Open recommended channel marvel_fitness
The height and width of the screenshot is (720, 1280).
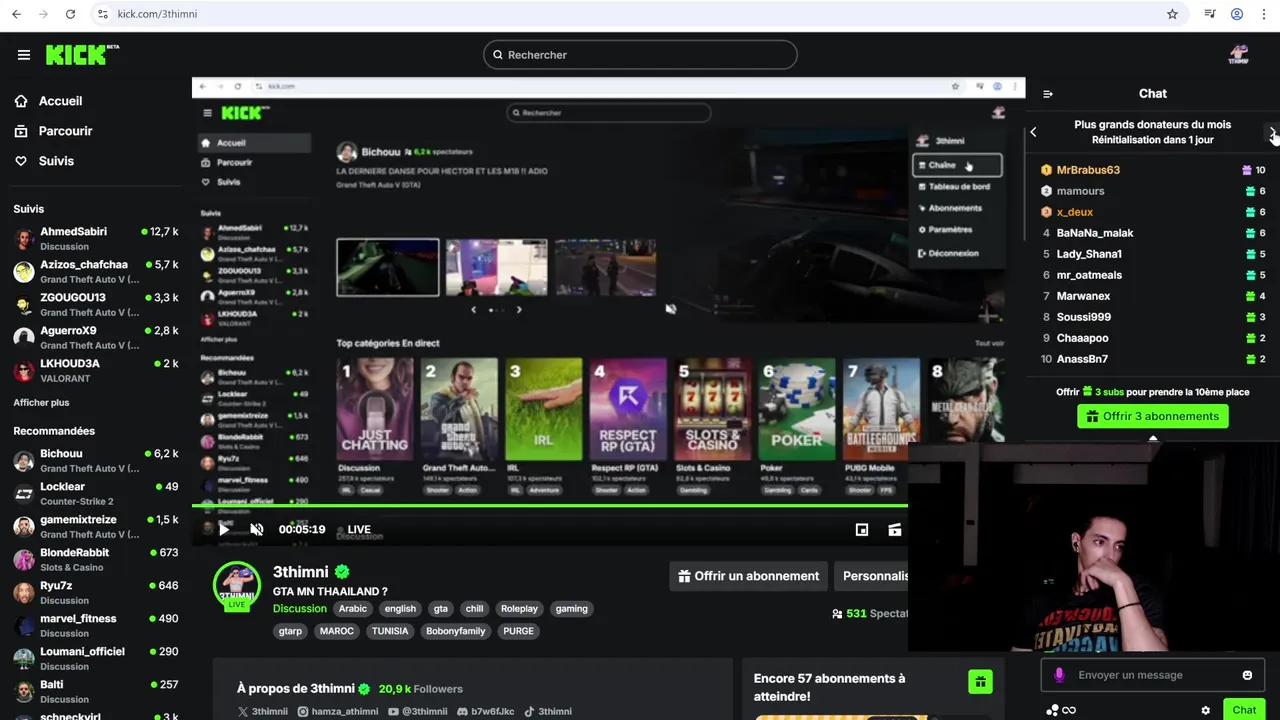pyautogui.click(x=96, y=626)
